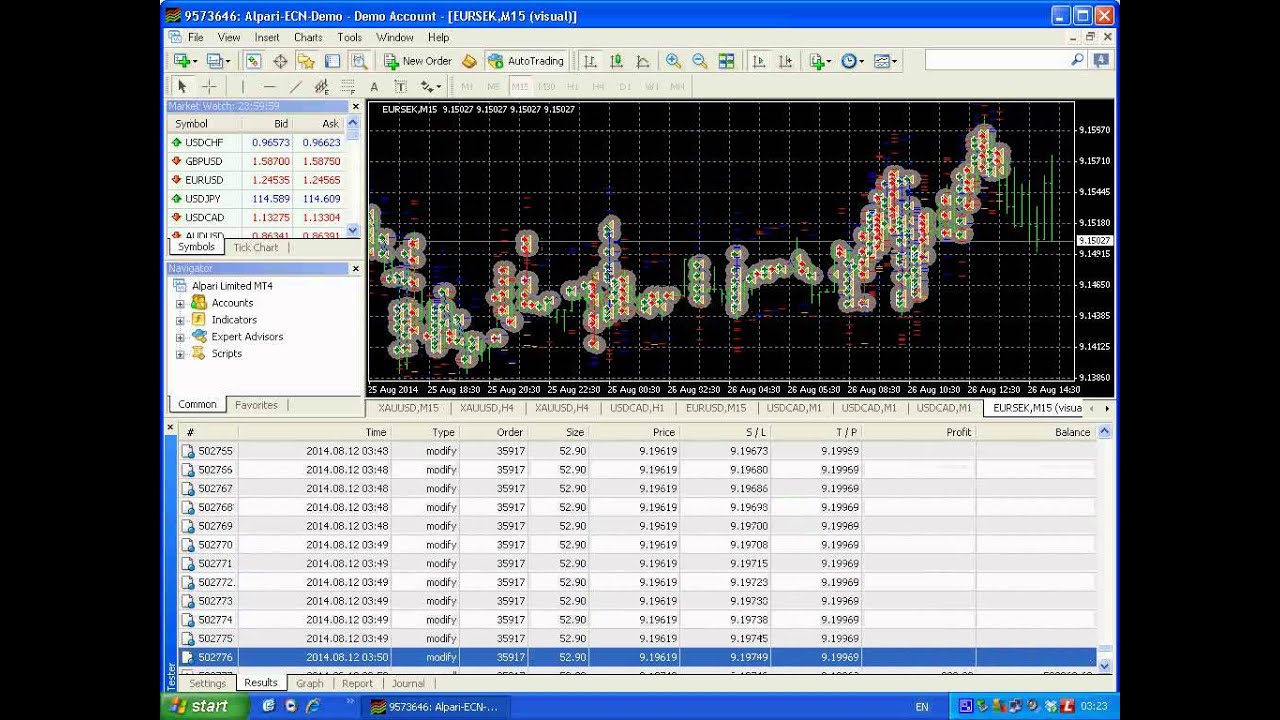This screenshot has height=720, width=1280.
Task: Open the notifications chat icon in toolbar
Action: [1101, 60]
